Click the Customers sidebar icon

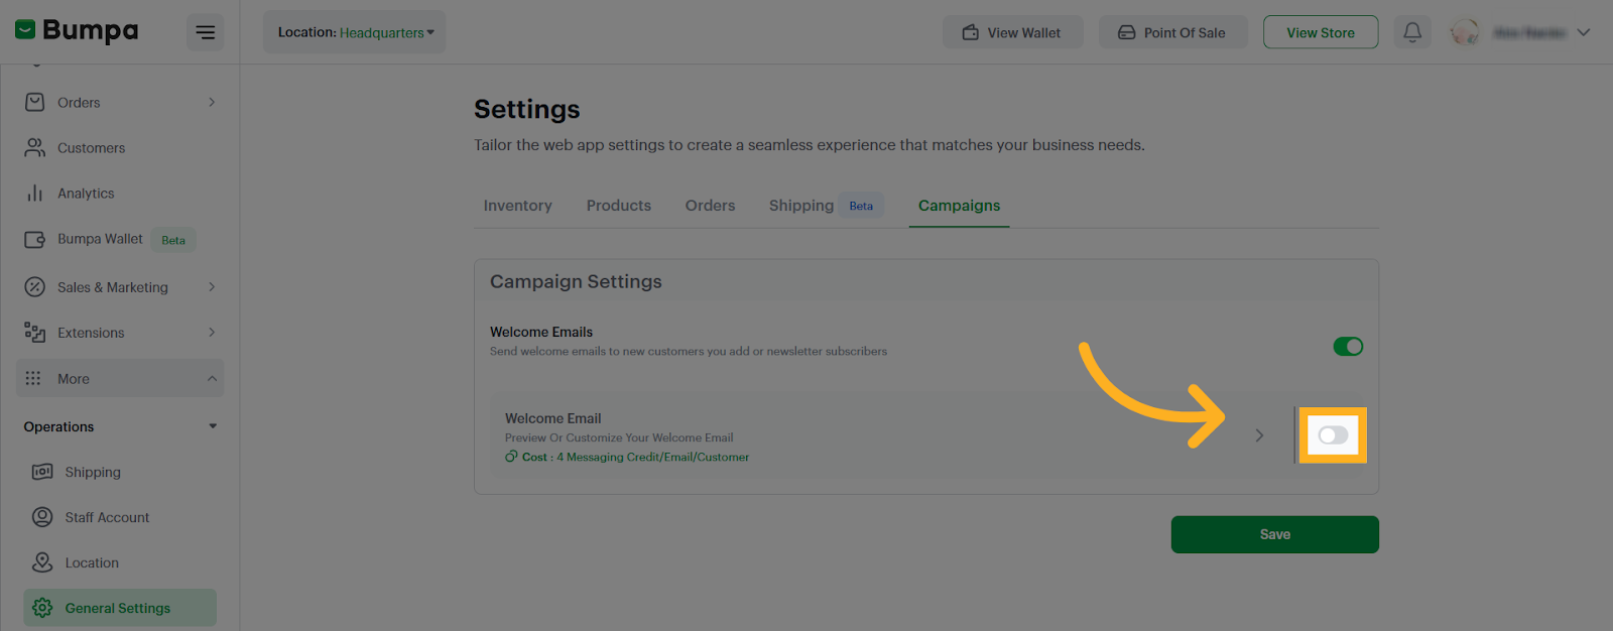tap(35, 148)
